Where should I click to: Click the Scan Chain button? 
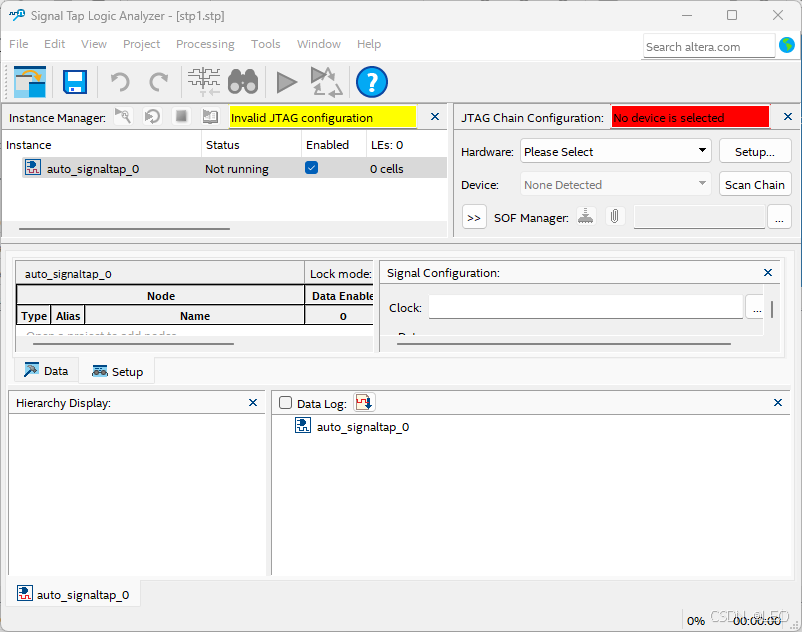pos(755,185)
